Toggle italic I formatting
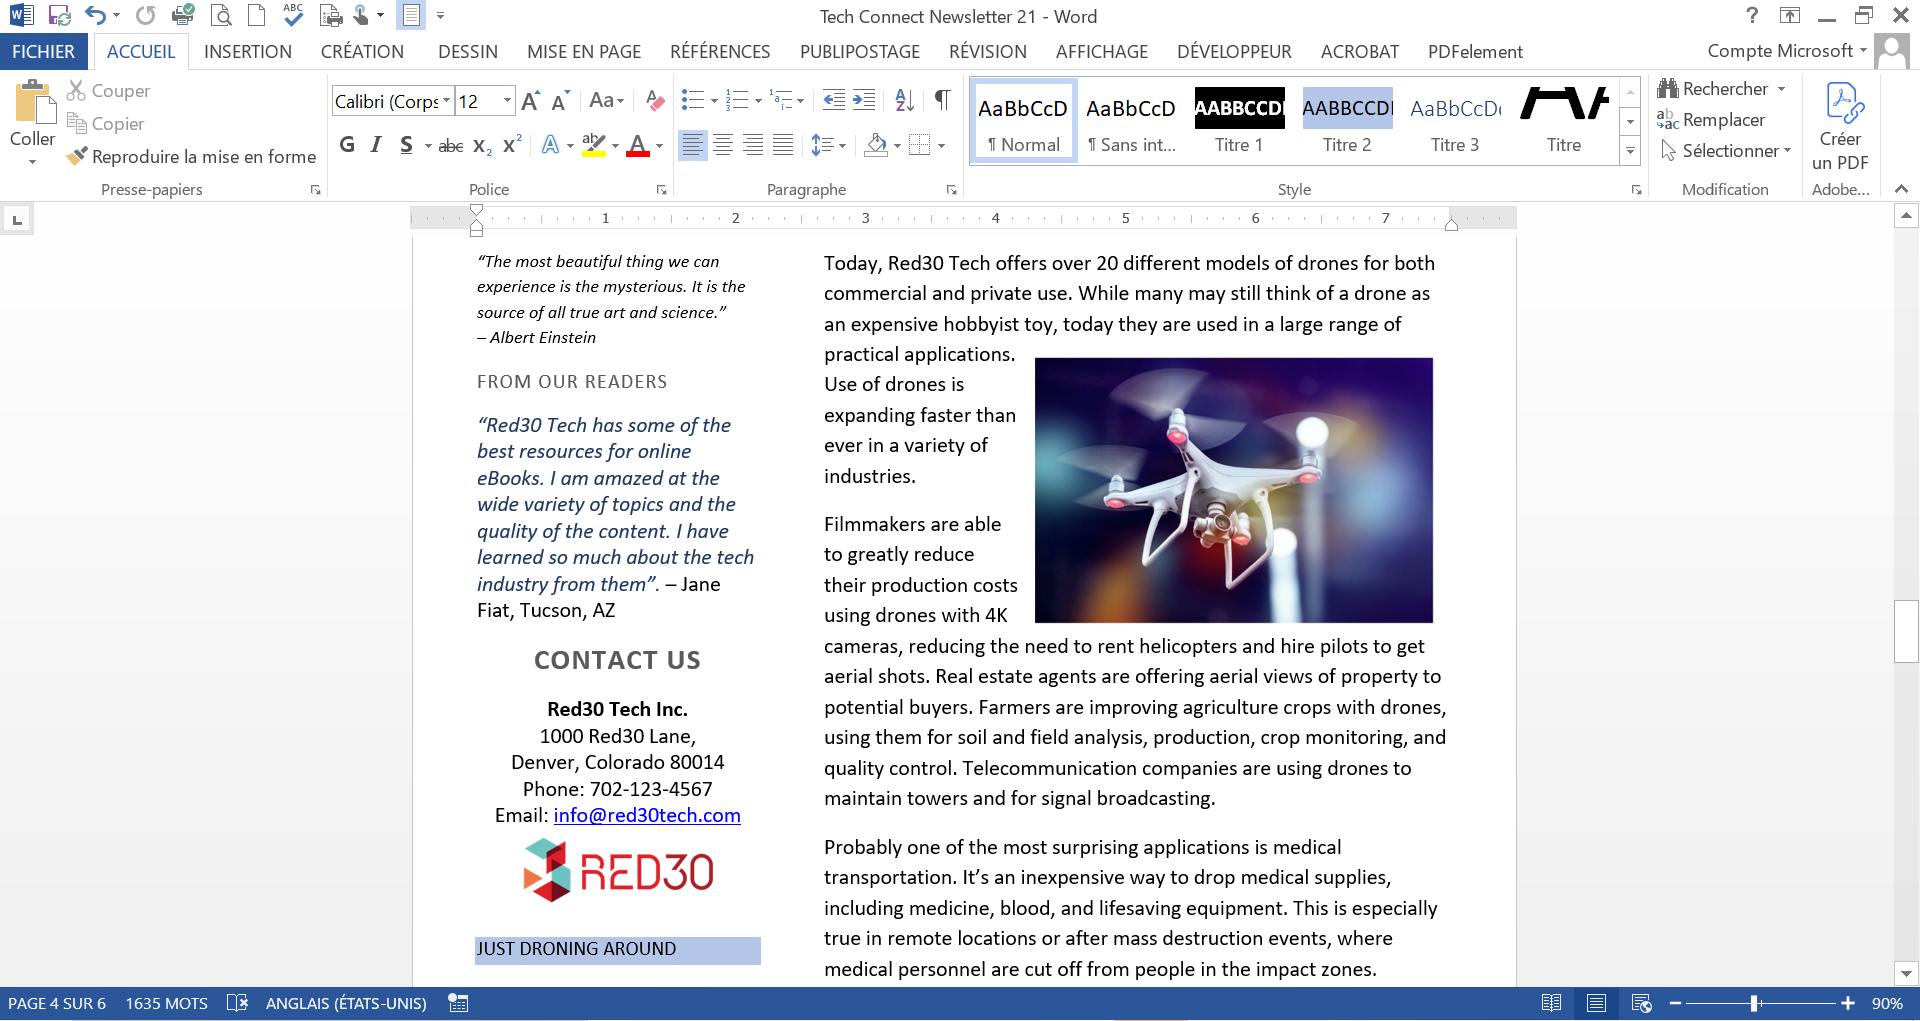Viewport: 1920px width, 1021px height. [x=376, y=145]
